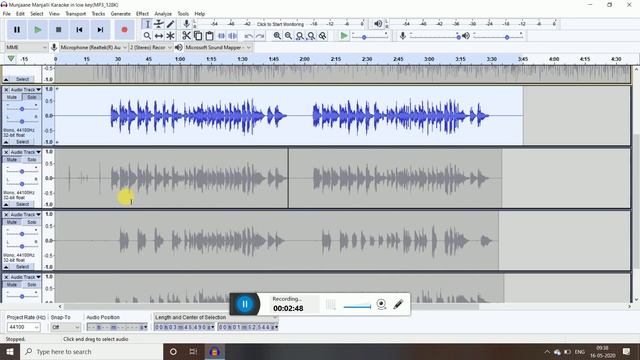640x360 pixels.
Task: Adjust gain slider on the blue-waveform track
Action: point(22,109)
